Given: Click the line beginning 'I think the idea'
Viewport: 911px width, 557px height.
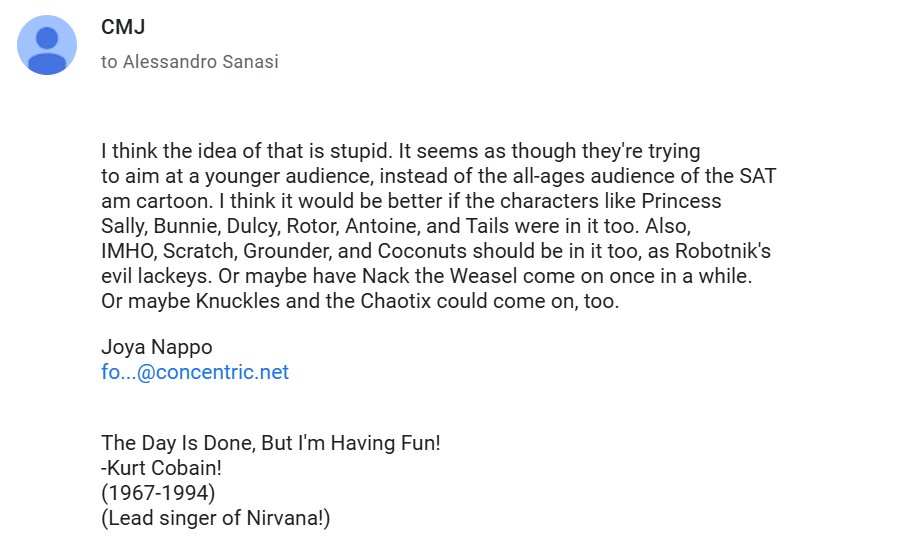Looking at the screenshot, I should click(400, 151).
